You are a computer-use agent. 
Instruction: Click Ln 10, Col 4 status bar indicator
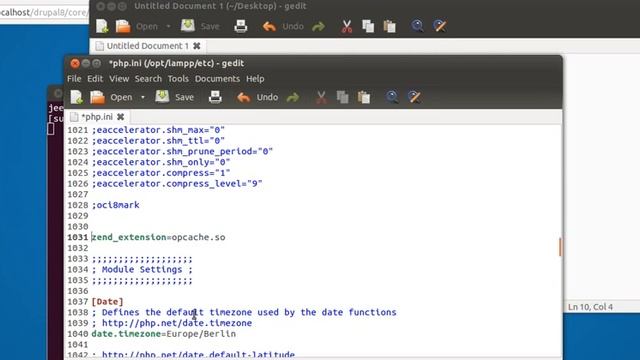click(590, 307)
